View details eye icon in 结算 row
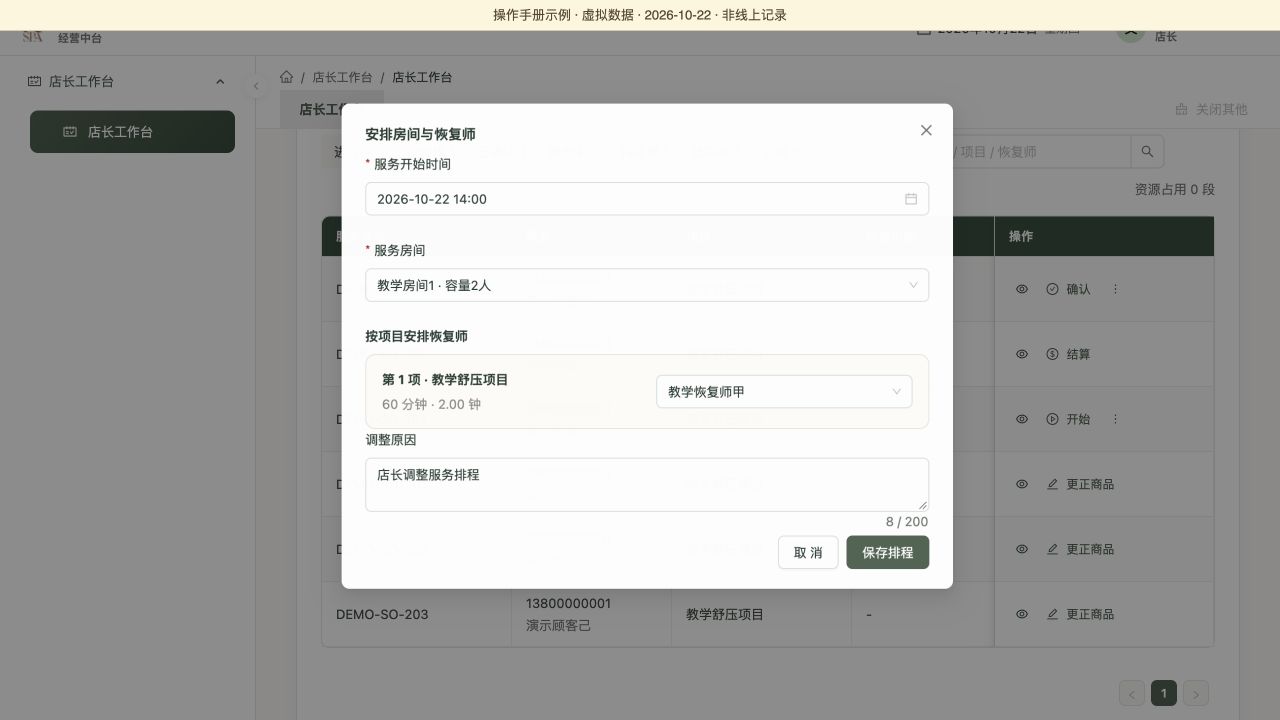The image size is (1280, 720). [x=1022, y=354]
